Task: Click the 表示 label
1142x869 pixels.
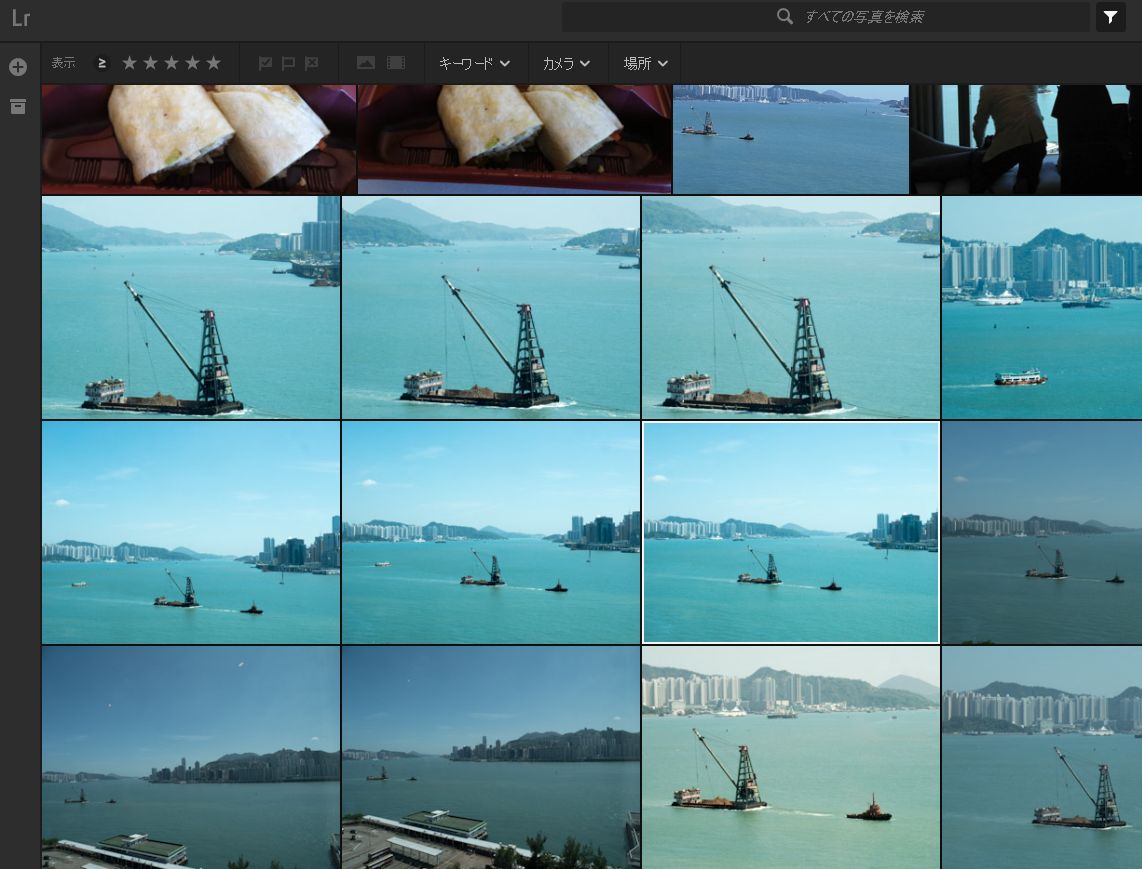Action: tap(63, 63)
